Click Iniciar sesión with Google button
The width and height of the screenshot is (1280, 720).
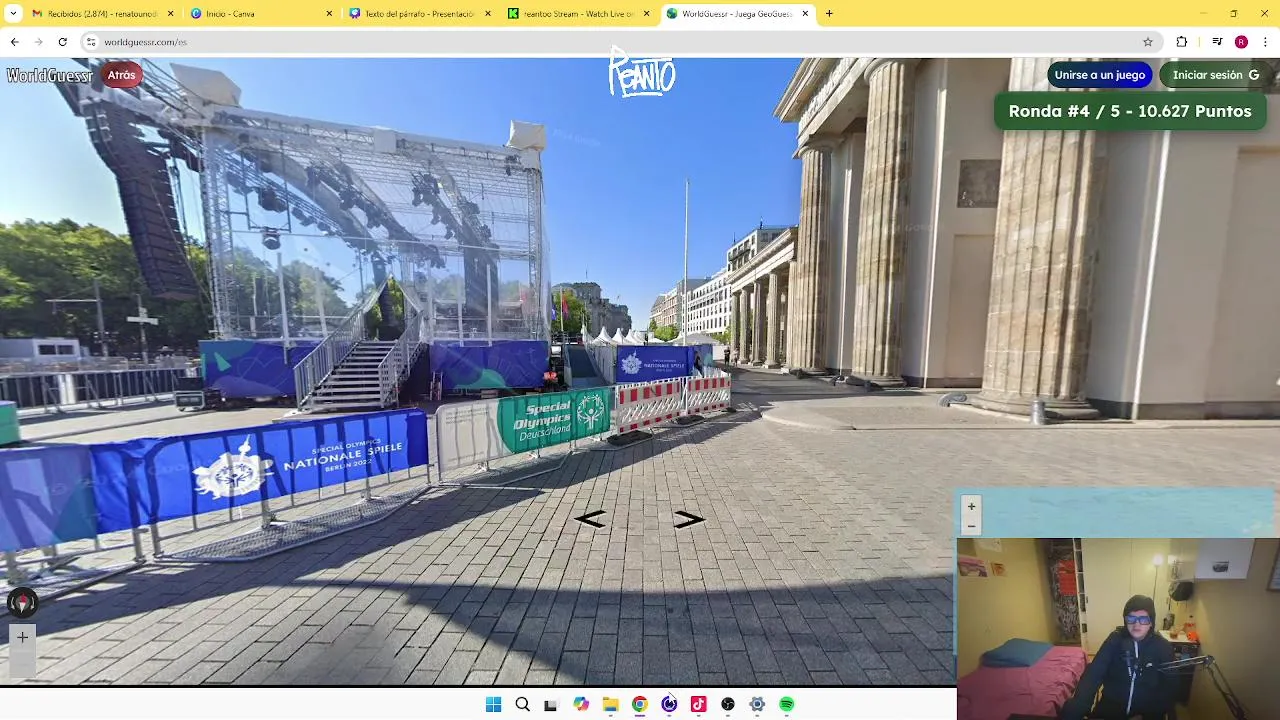[x=1214, y=75]
